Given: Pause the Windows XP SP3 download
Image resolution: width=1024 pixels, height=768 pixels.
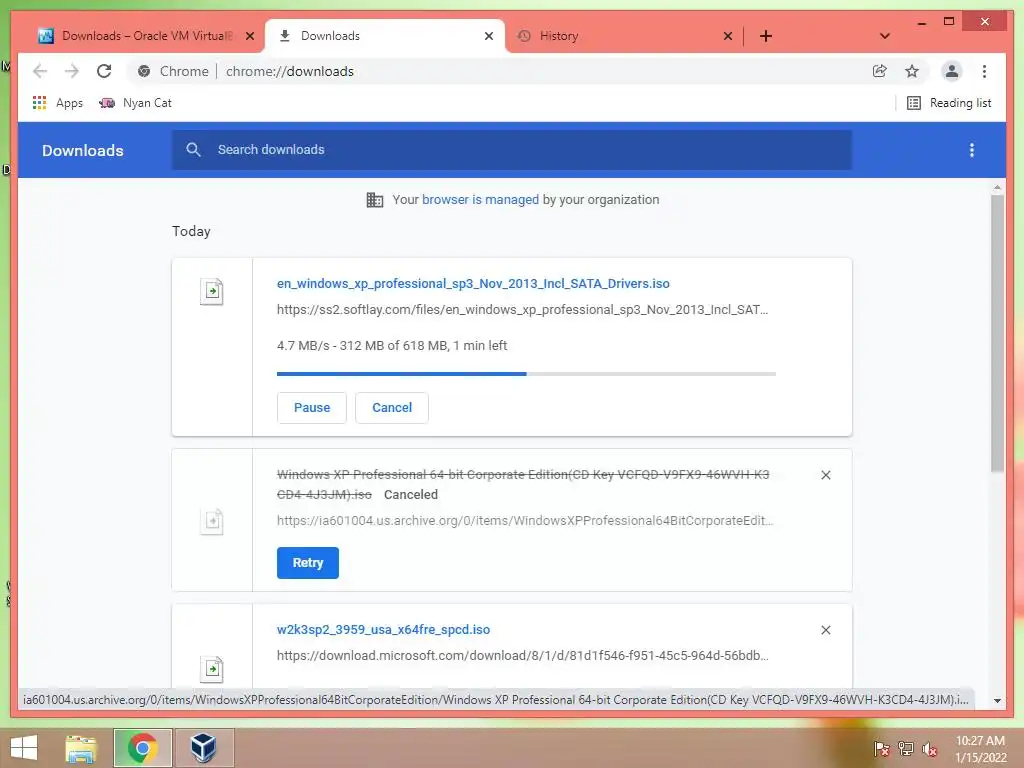Looking at the screenshot, I should (x=312, y=408).
